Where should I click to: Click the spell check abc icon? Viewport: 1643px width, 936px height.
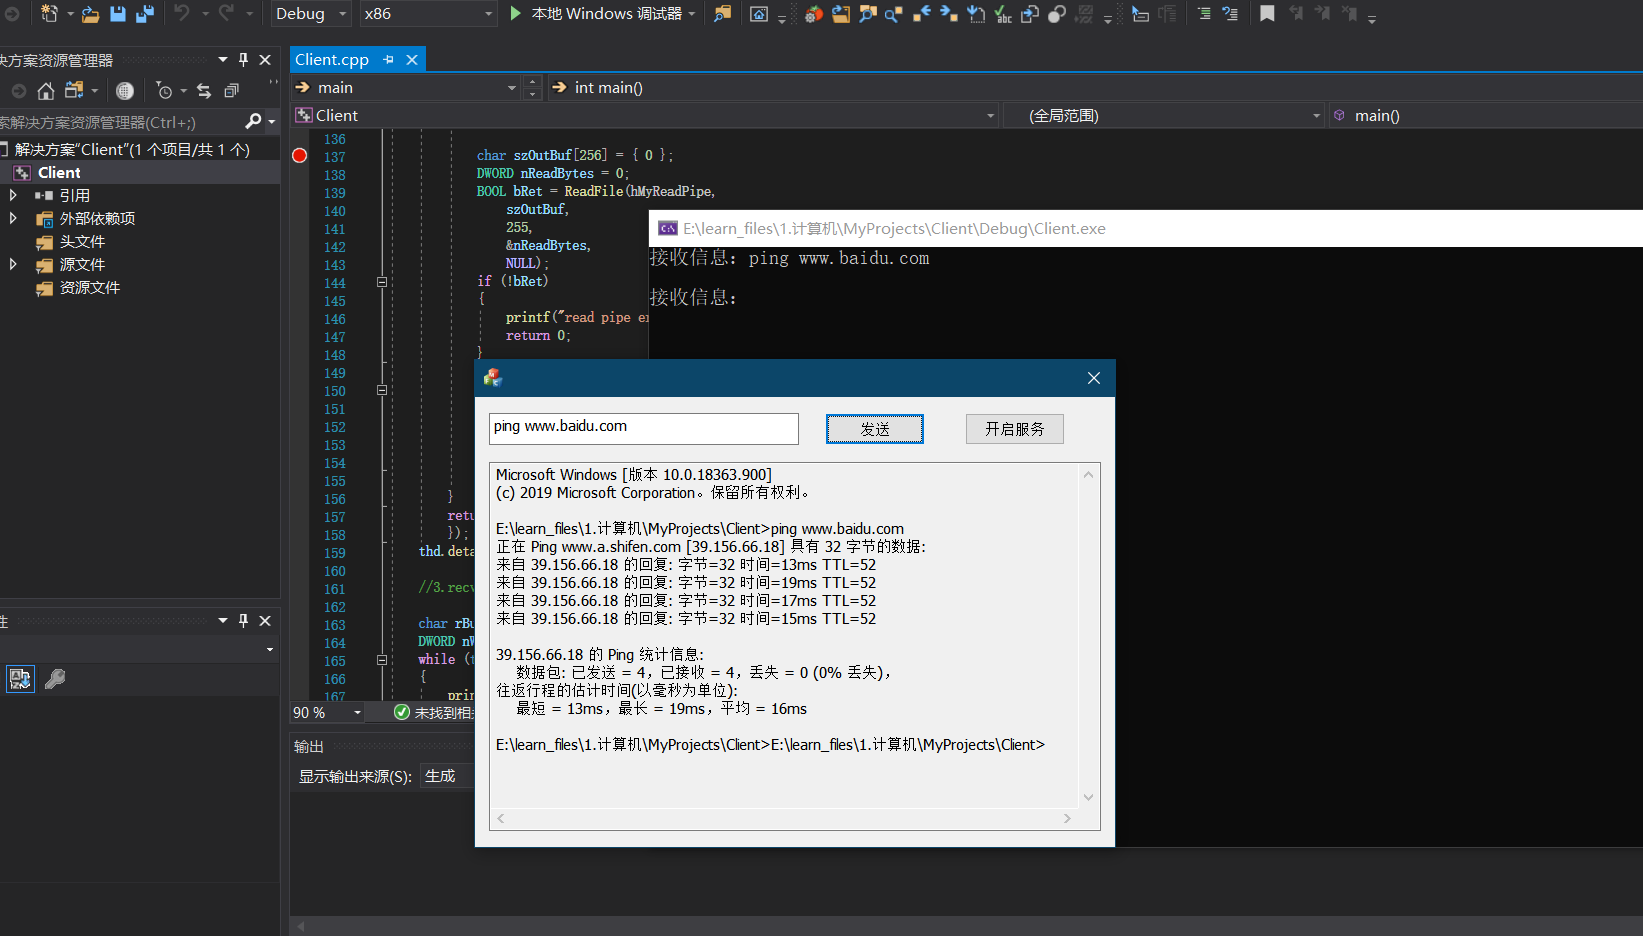click(1003, 14)
